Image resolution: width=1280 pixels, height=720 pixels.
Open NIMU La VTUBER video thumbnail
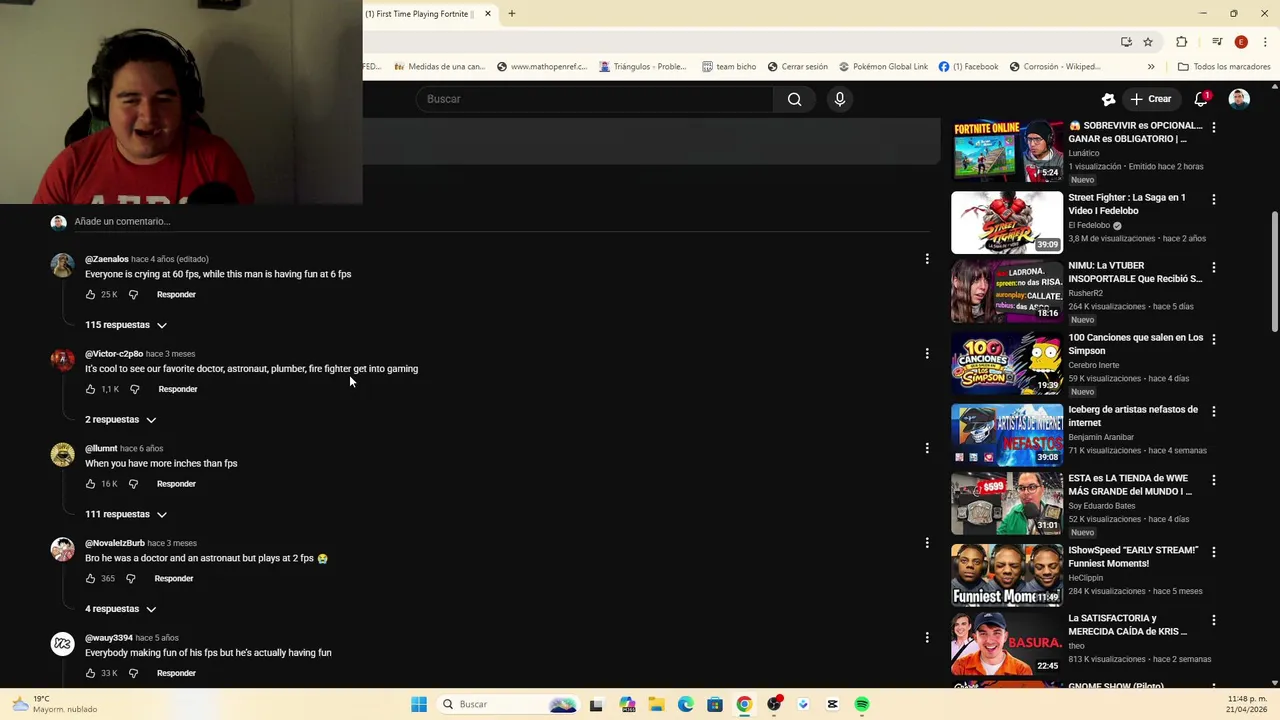(1007, 291)
